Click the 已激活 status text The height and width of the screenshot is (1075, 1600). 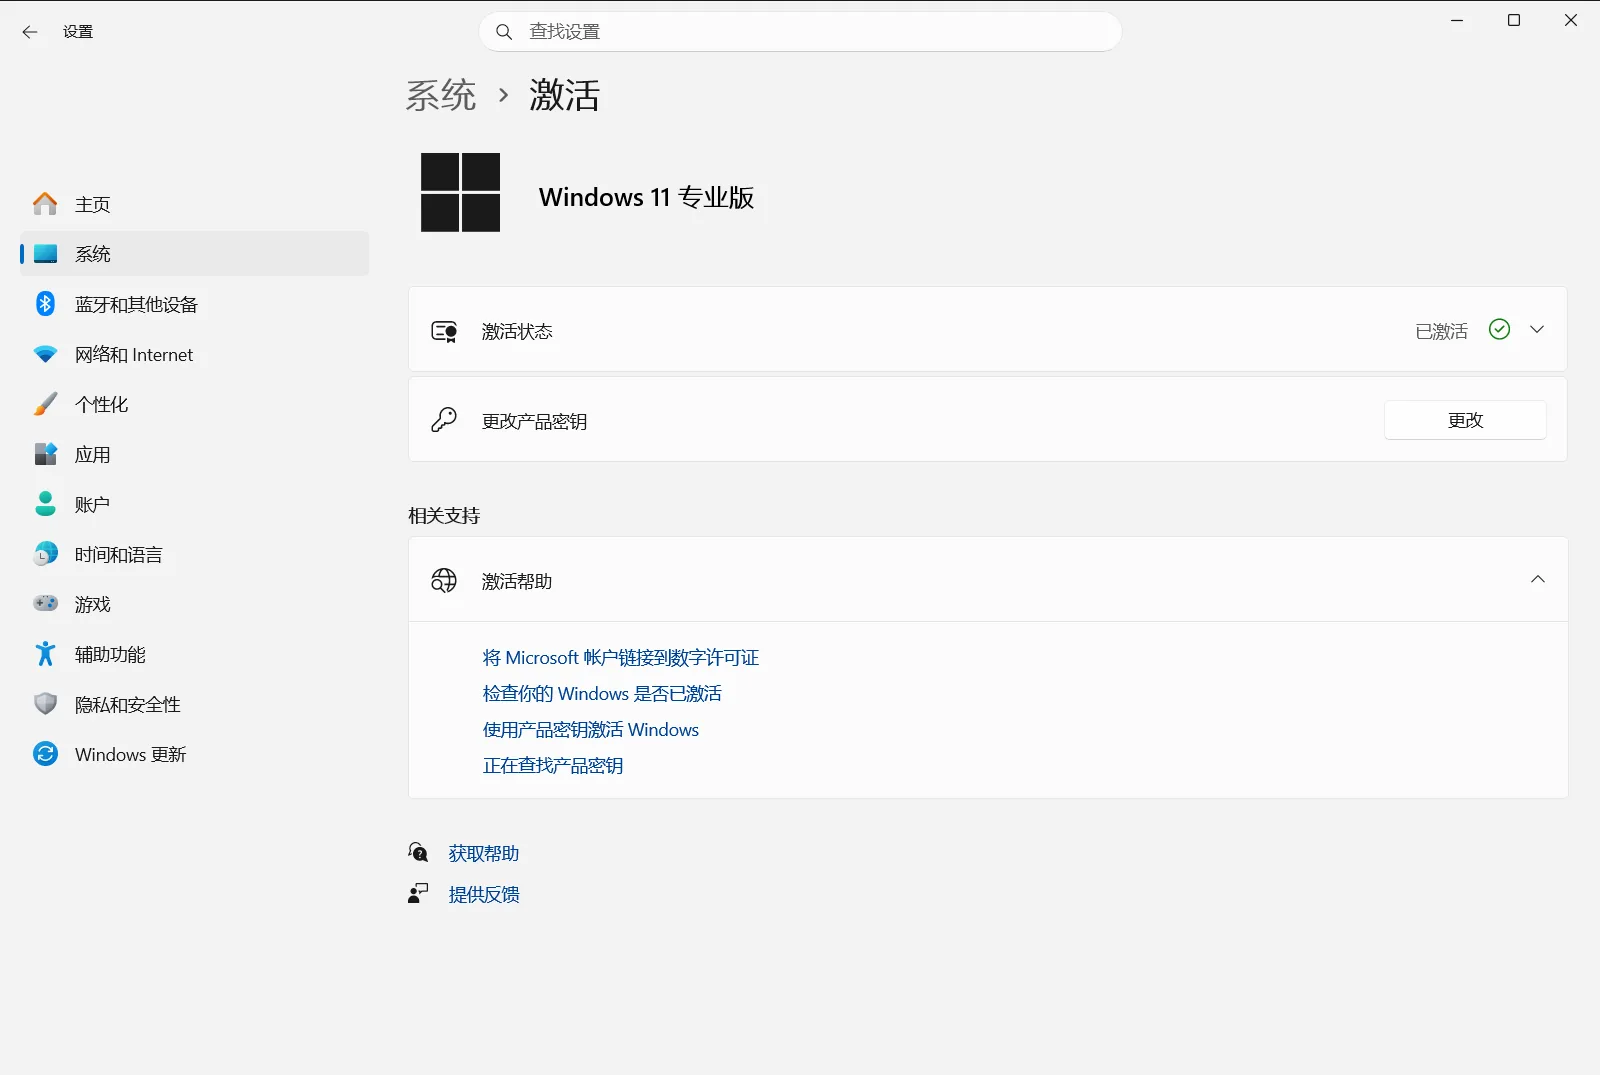pyautogui.click(x=1442, y=331)
